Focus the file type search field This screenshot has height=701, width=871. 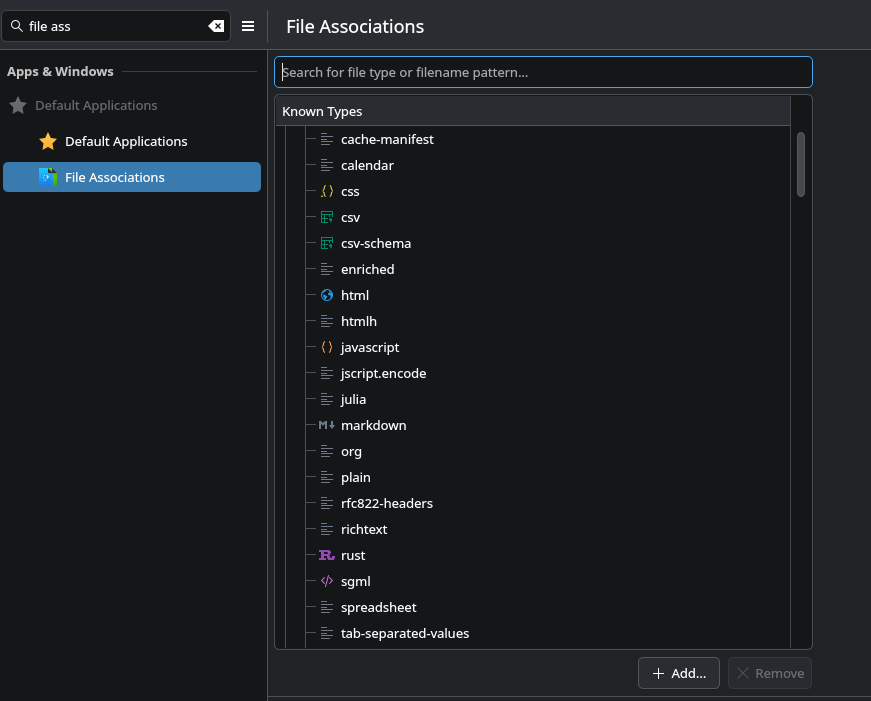click(543, 72)
